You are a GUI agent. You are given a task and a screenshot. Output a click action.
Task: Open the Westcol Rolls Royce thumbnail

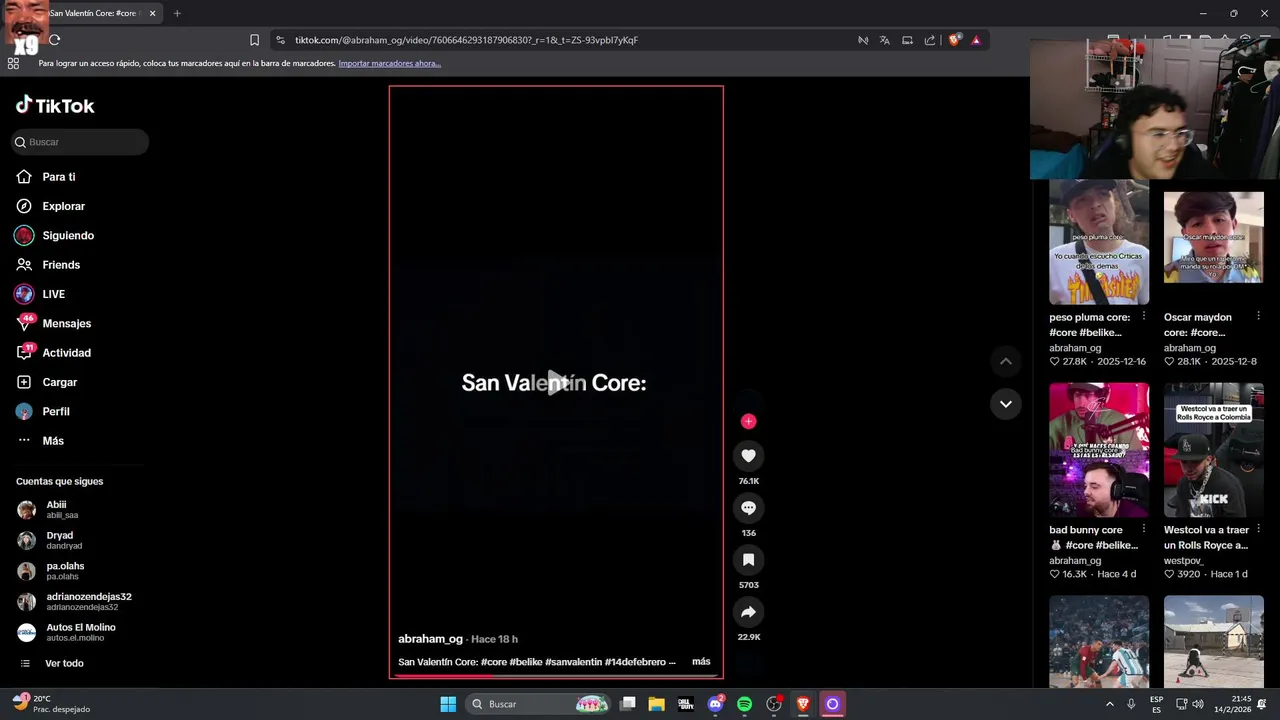click(1214, 450)
